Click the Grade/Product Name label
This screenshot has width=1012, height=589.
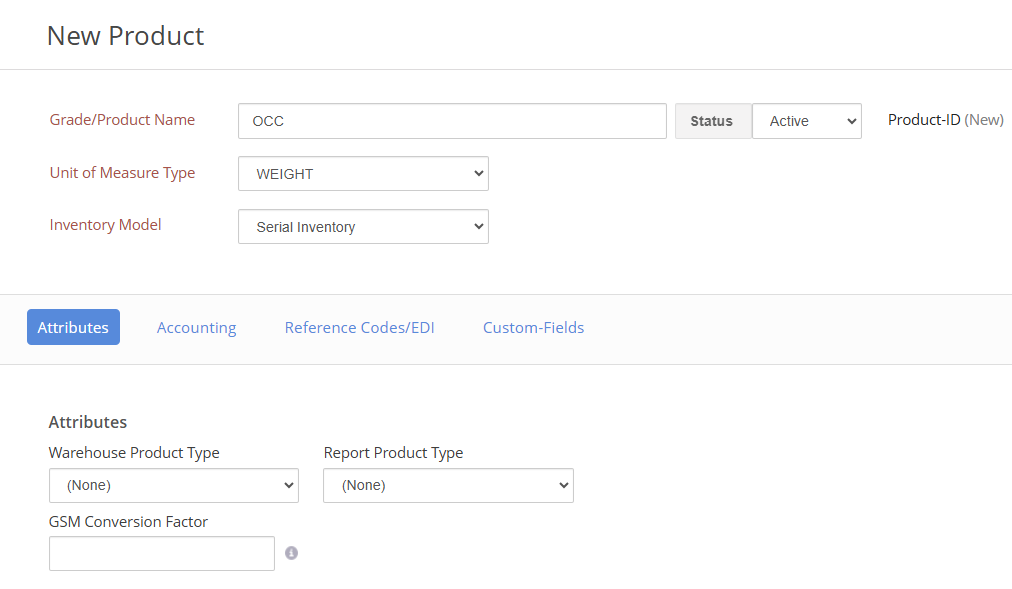(122, 120)
